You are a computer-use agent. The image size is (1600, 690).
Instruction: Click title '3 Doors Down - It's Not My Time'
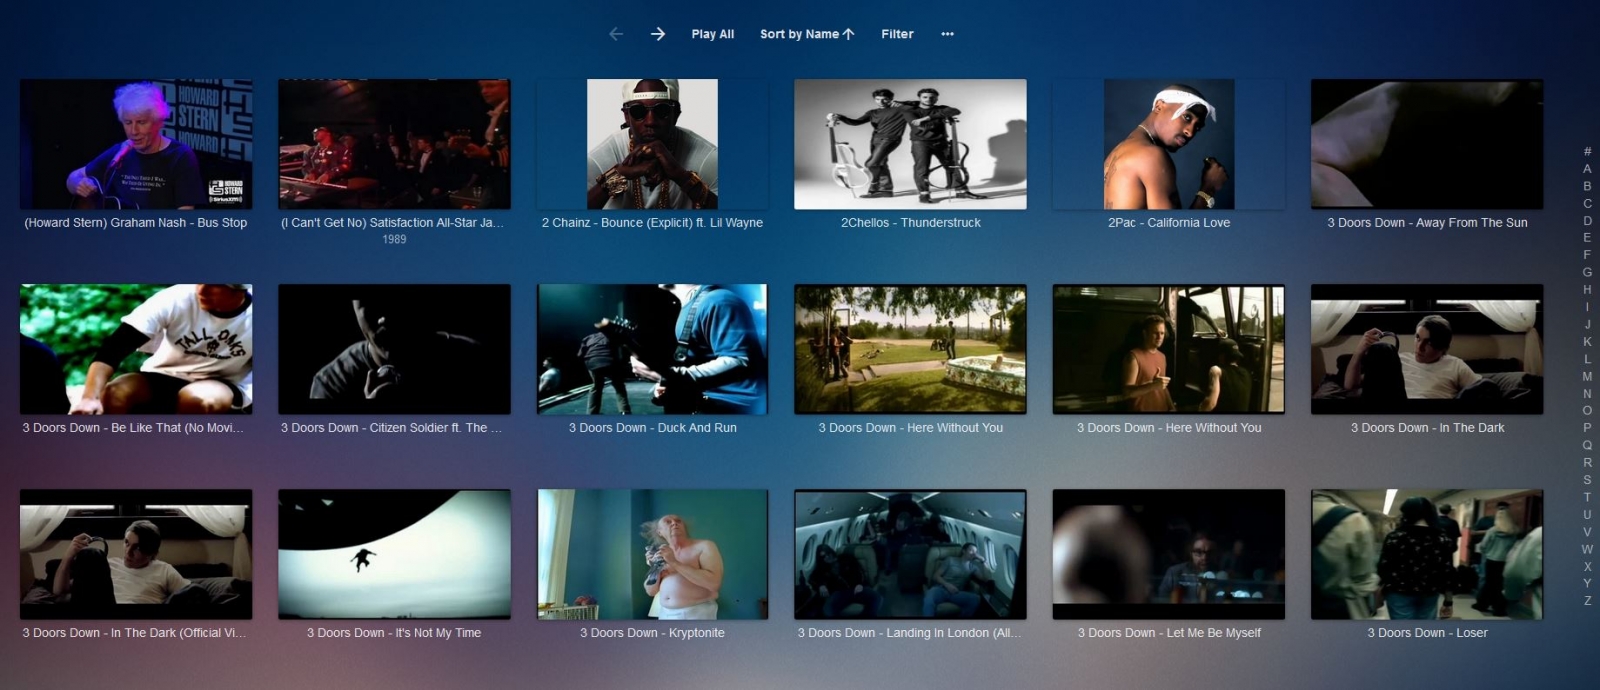[394, 633]
